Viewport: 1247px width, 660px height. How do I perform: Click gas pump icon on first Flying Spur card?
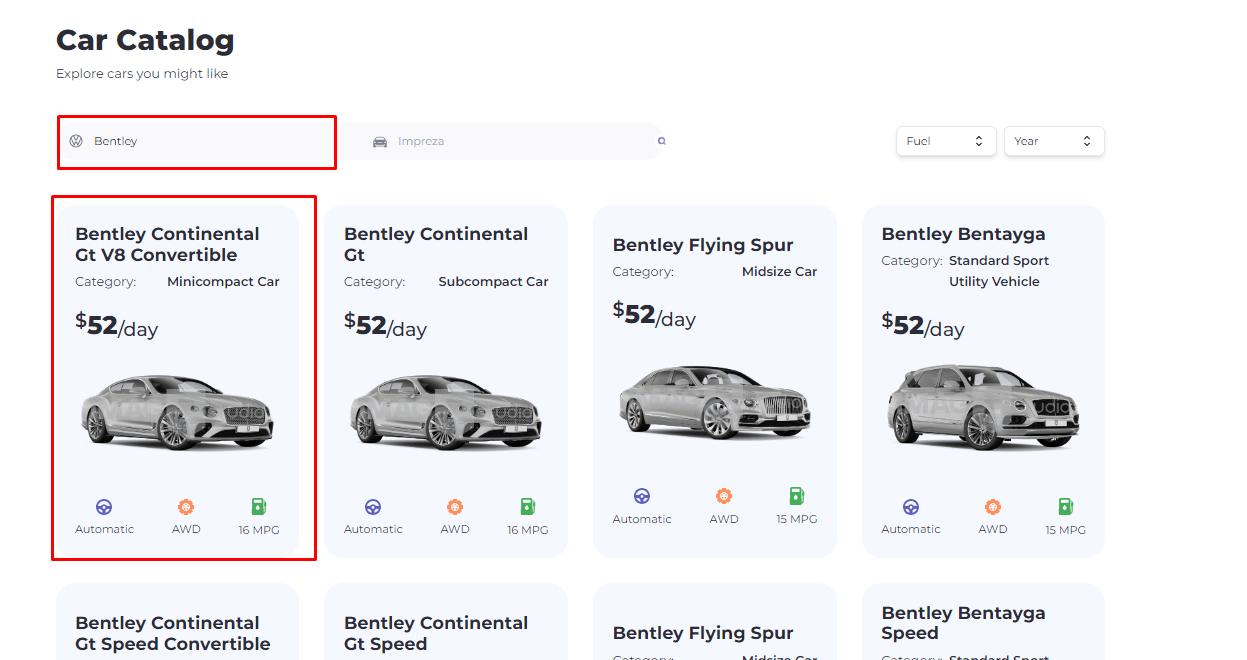click(x=797, y=496)
